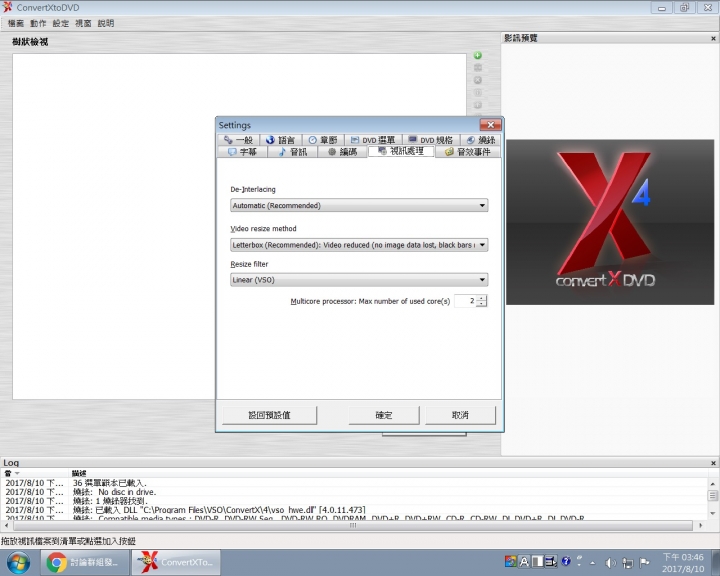
Task: Cancel settings with 取消 button
Action: pos(460,415)
